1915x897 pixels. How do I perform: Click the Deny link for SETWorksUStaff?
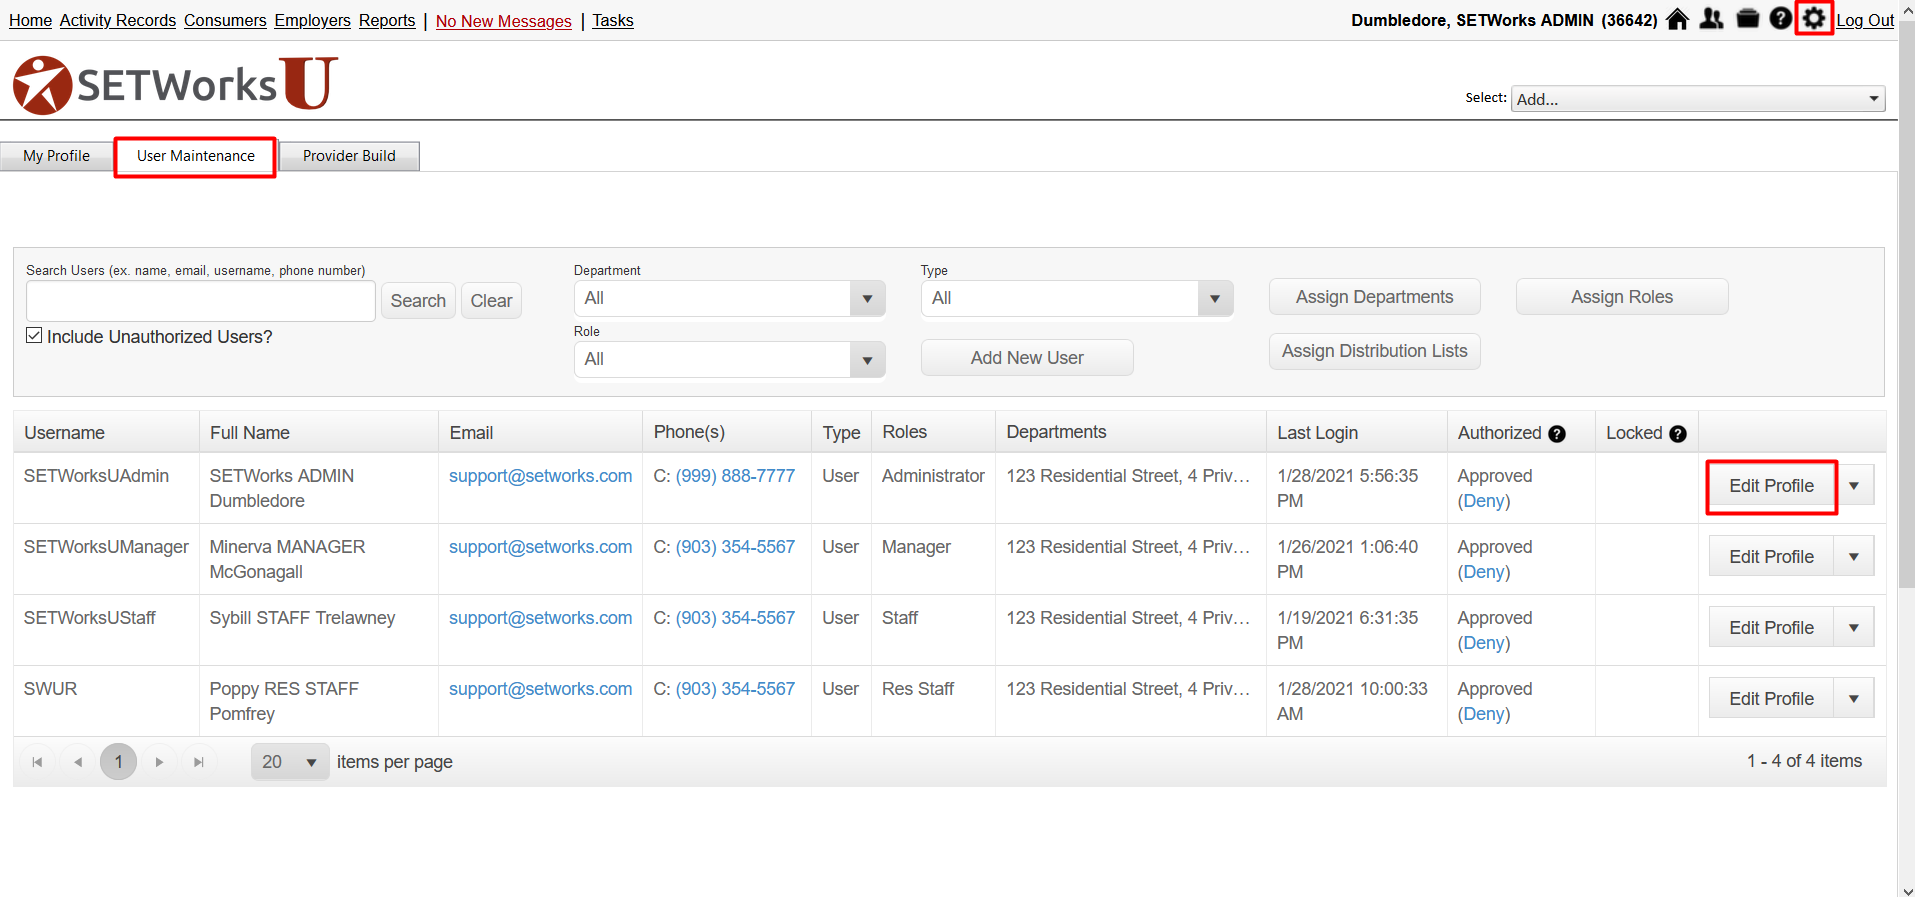point(1484,643)
